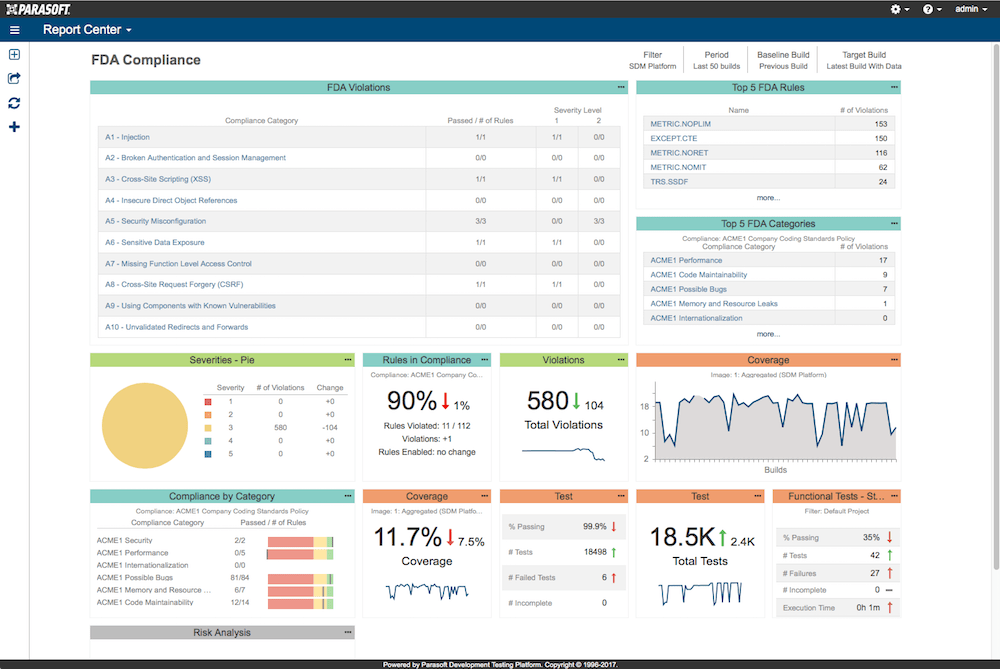Open the hamburger navigation menu
The image size is (1000, 669).
pyautogui.click(x=14, y=29)
